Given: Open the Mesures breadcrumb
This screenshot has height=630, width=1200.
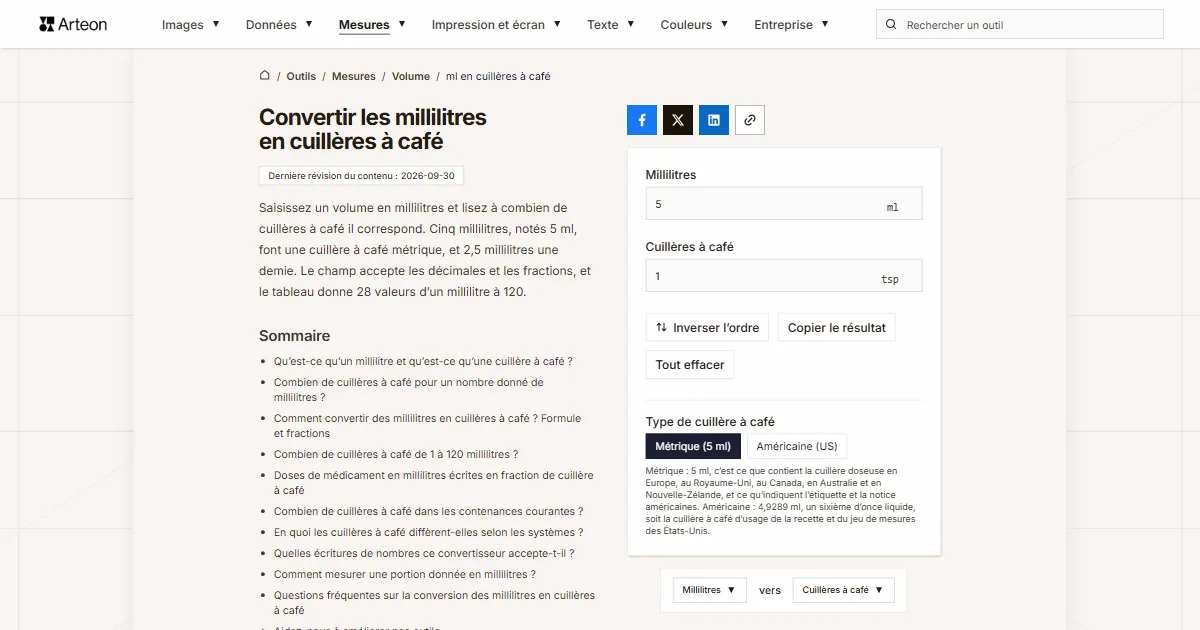Looking at the screenshot, I should (x=354, y=76).
